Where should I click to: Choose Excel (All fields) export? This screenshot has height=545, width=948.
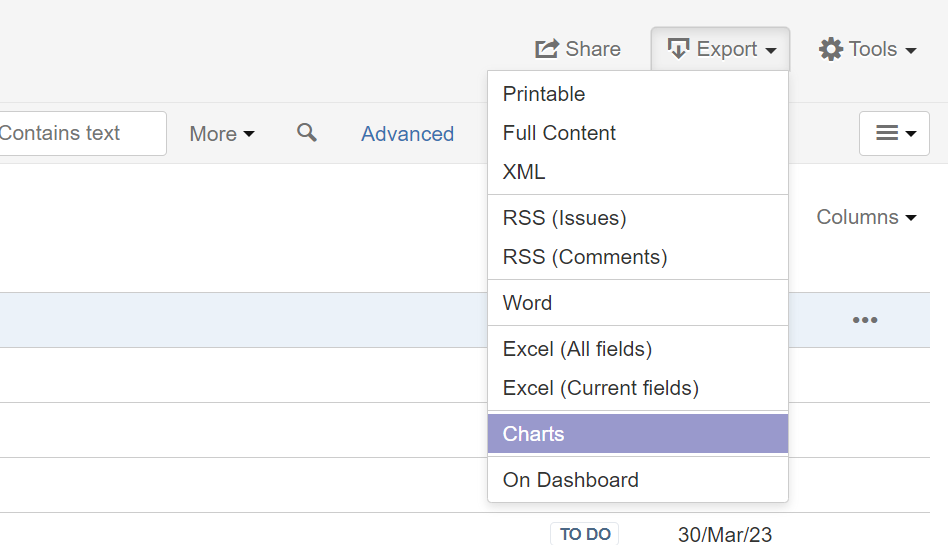click(x=577, y=349)
